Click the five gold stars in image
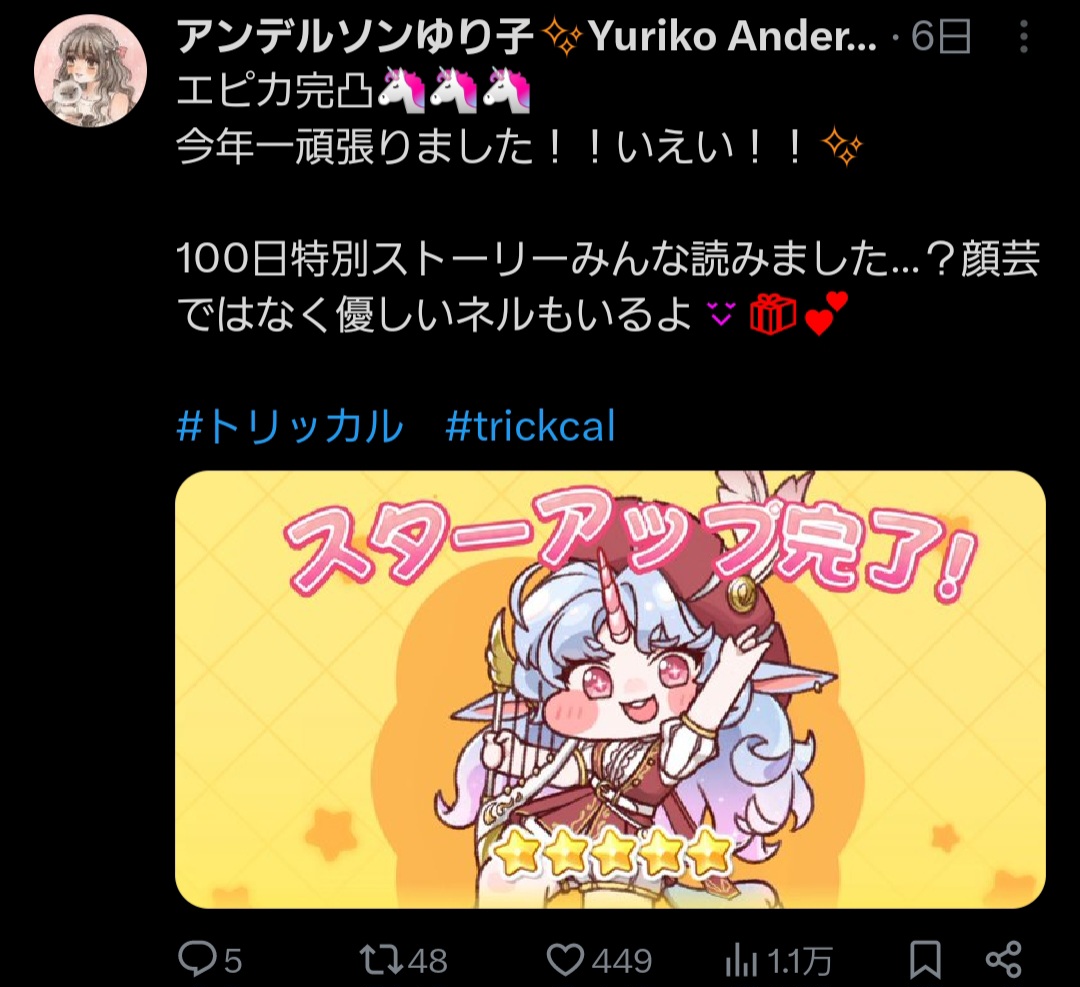Viewport: 1080px width, 987px height. pyautogui.click(x=613, y=851)
